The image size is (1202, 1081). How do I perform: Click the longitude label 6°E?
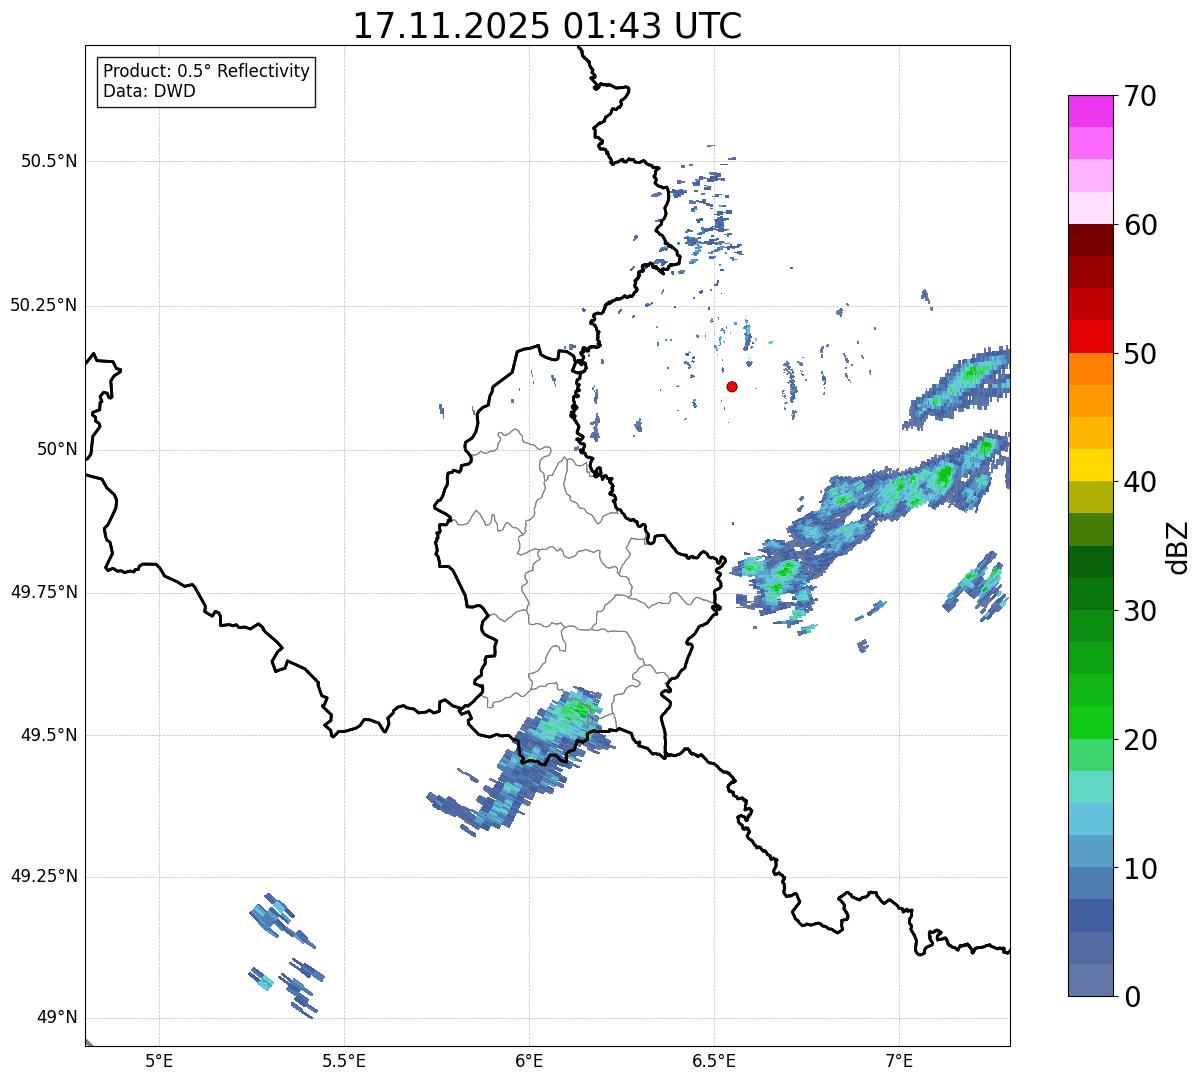(529, 1060)
